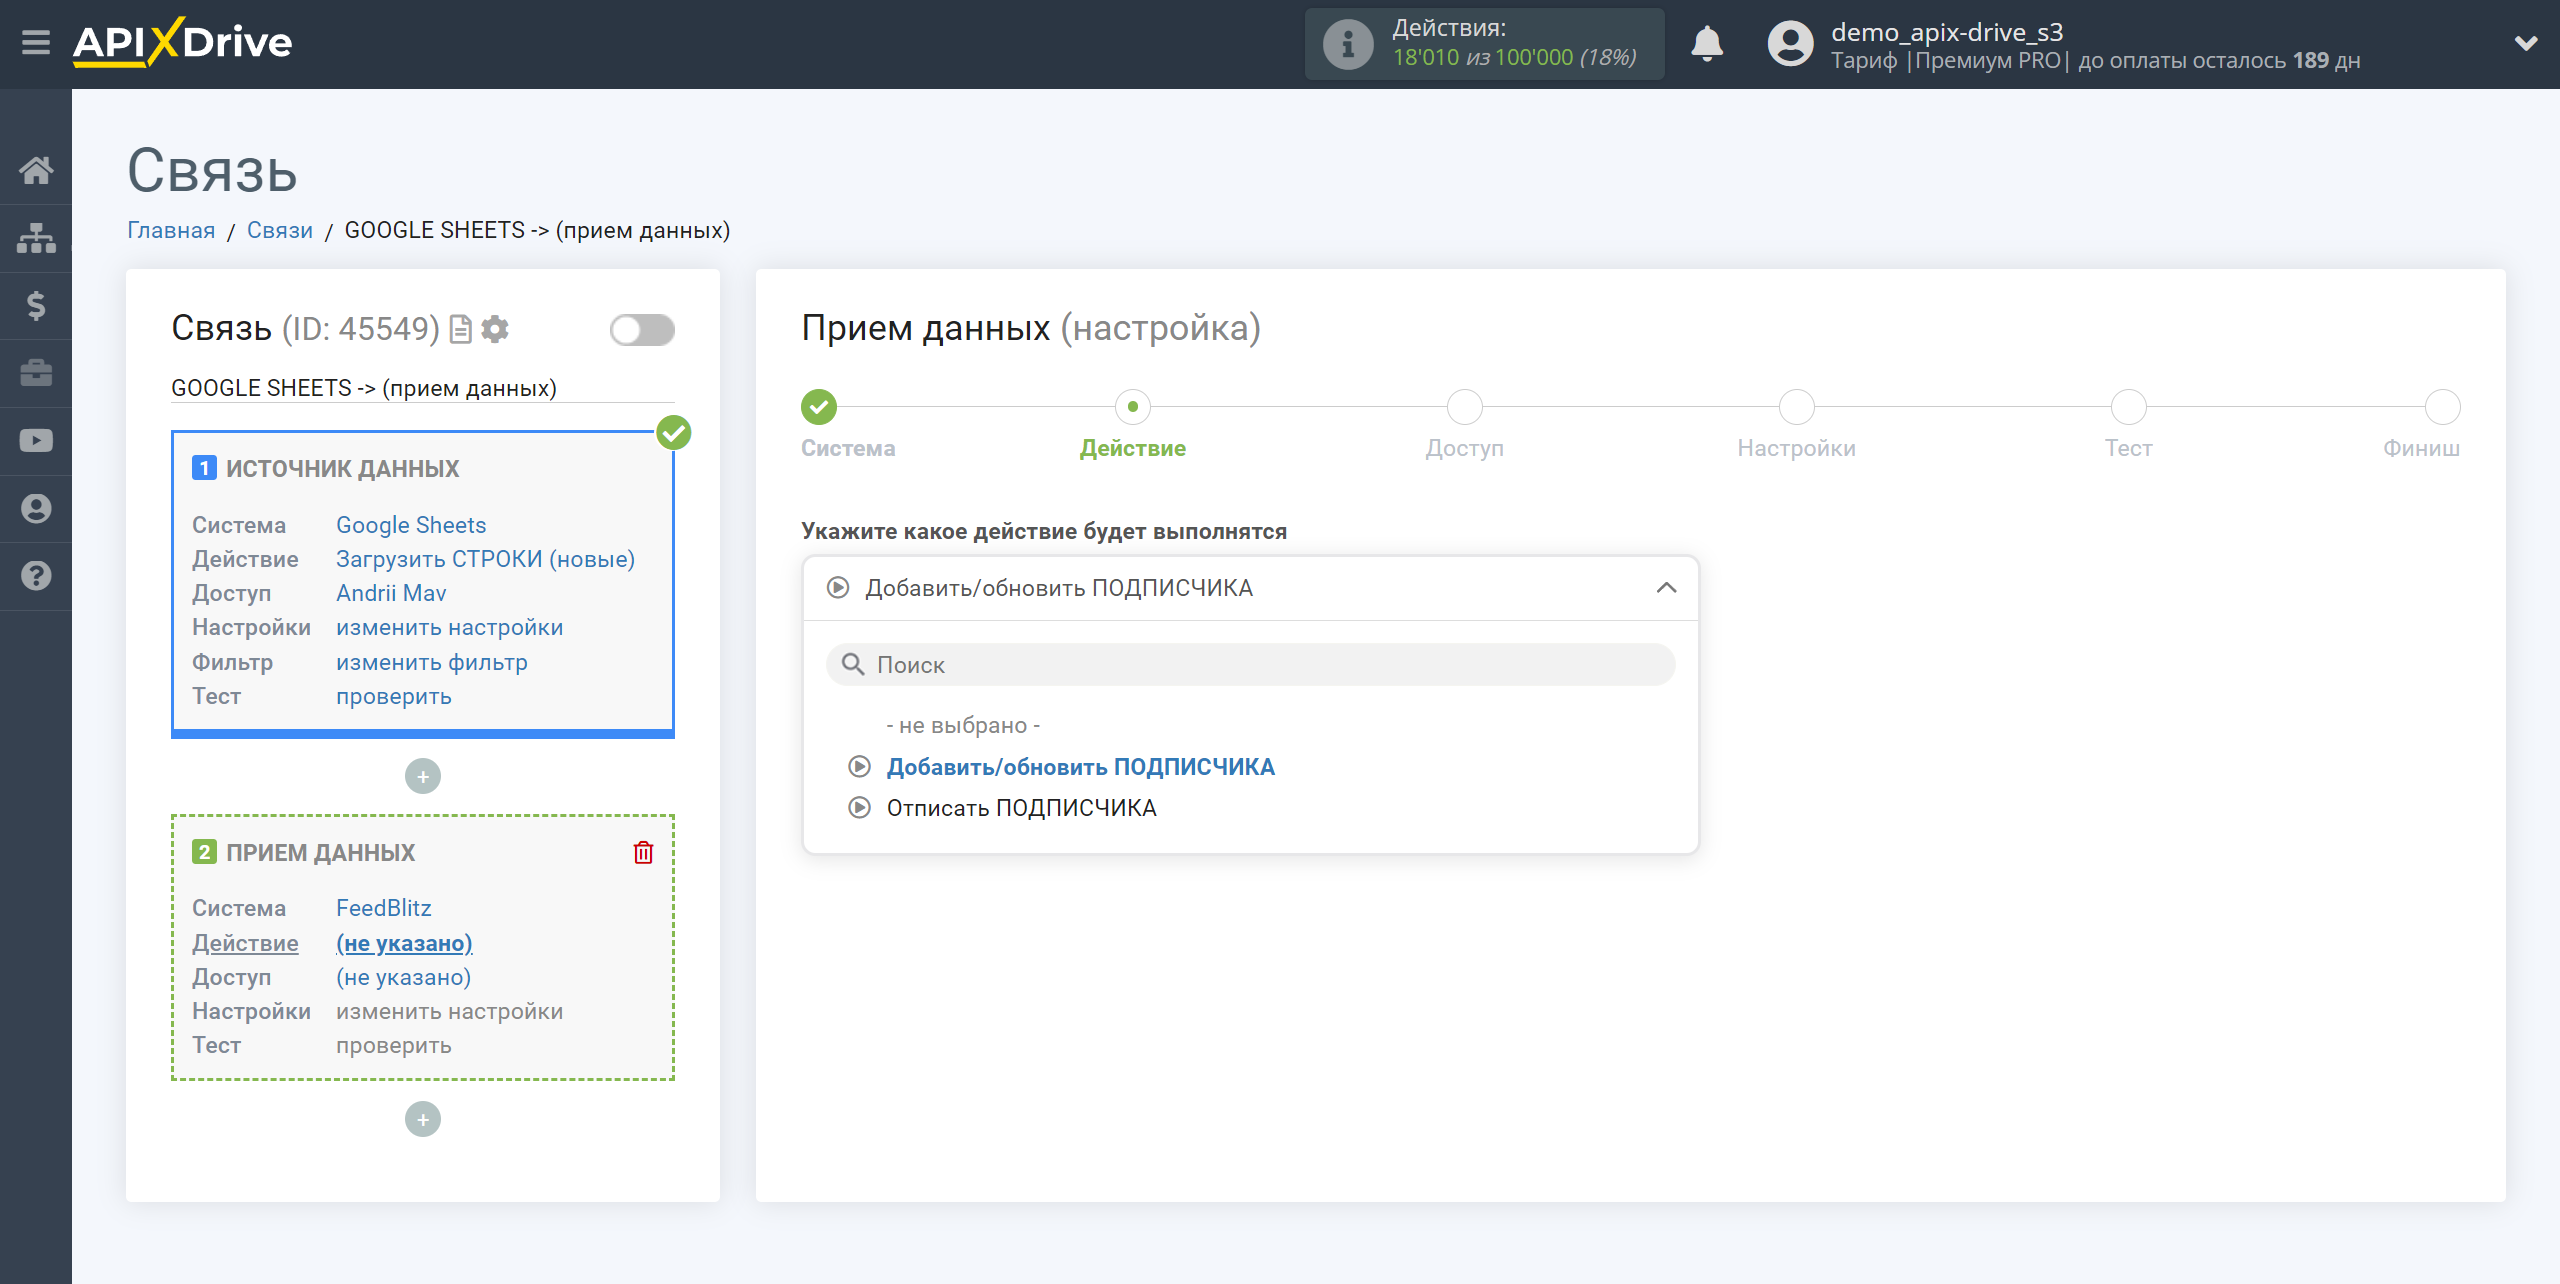Select Добавить/обновить ПОДПИСЧИКА option

1080,767
